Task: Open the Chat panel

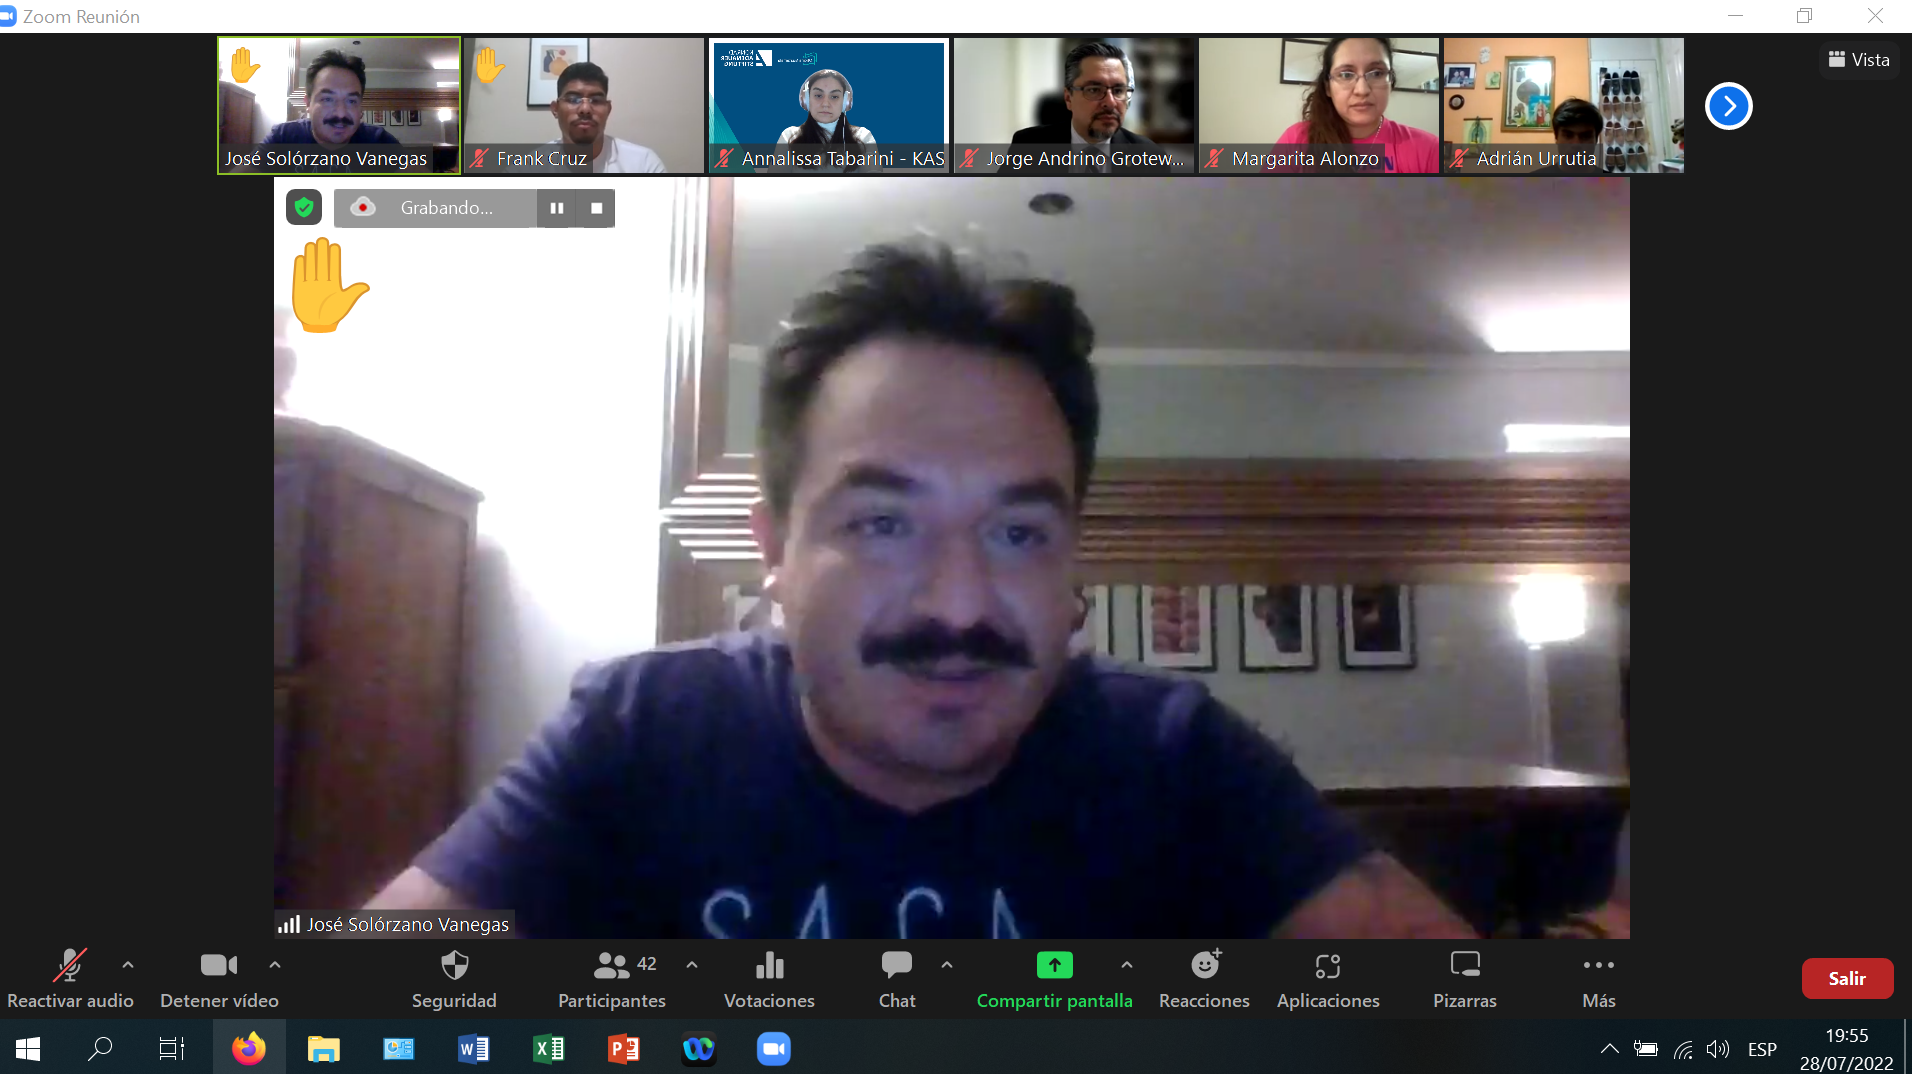Action: [896, 966]
